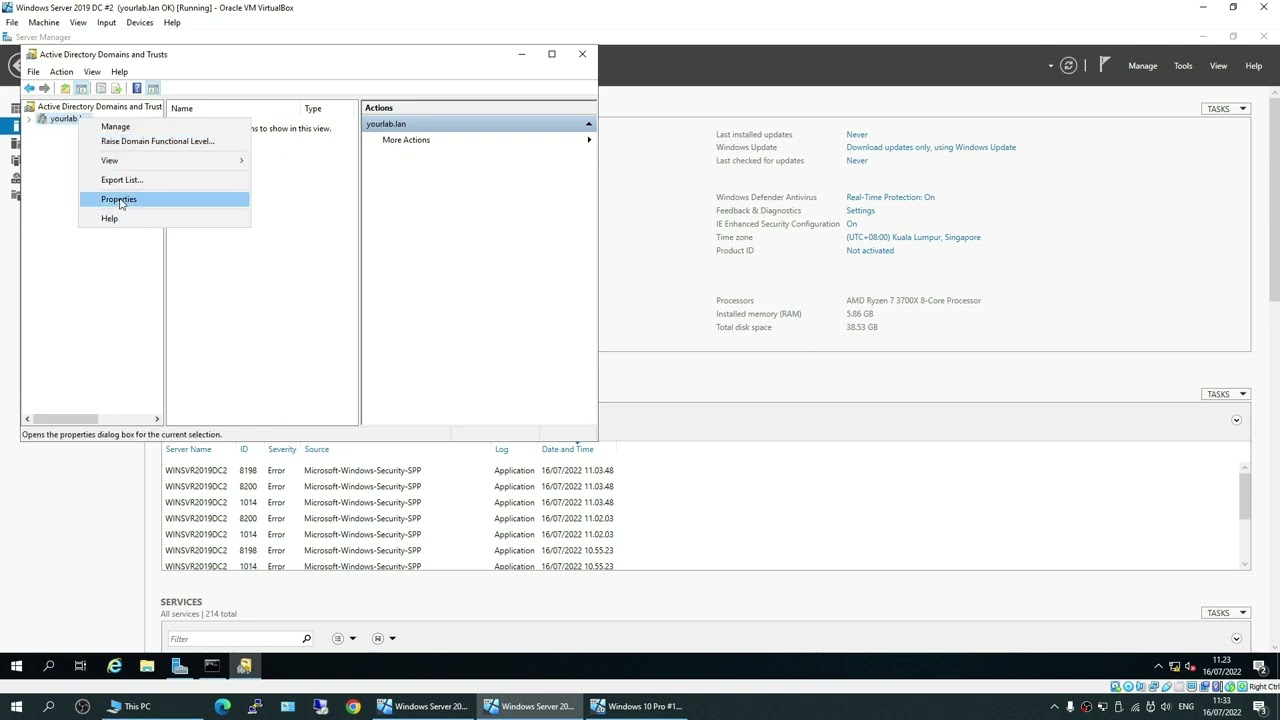
Task: Click the Up one level toolbar icon
Action: coord(65,89)
